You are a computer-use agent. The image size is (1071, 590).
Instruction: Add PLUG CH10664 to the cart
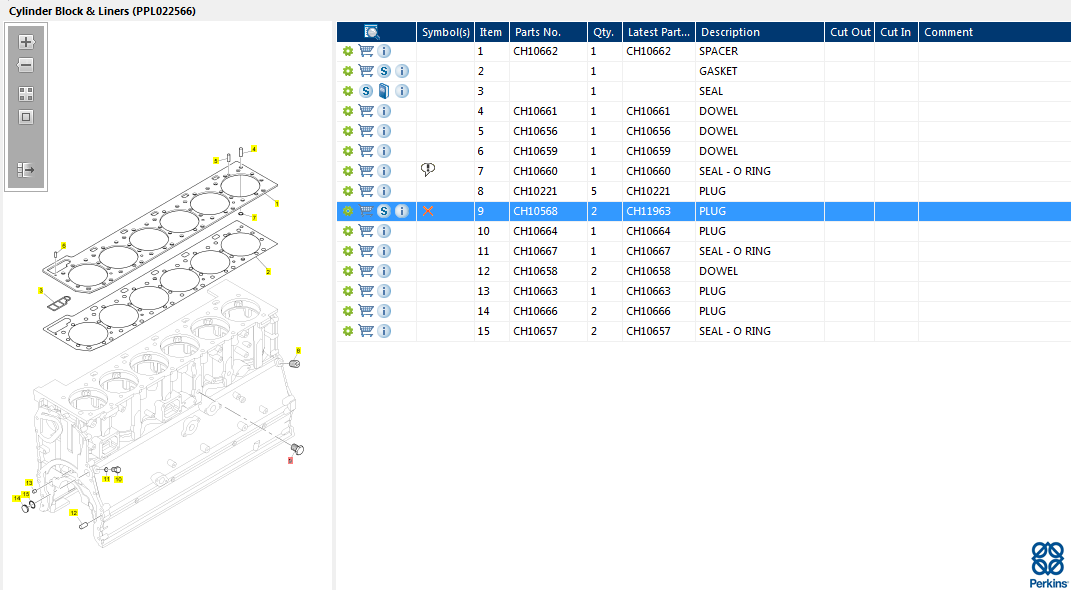366,231
